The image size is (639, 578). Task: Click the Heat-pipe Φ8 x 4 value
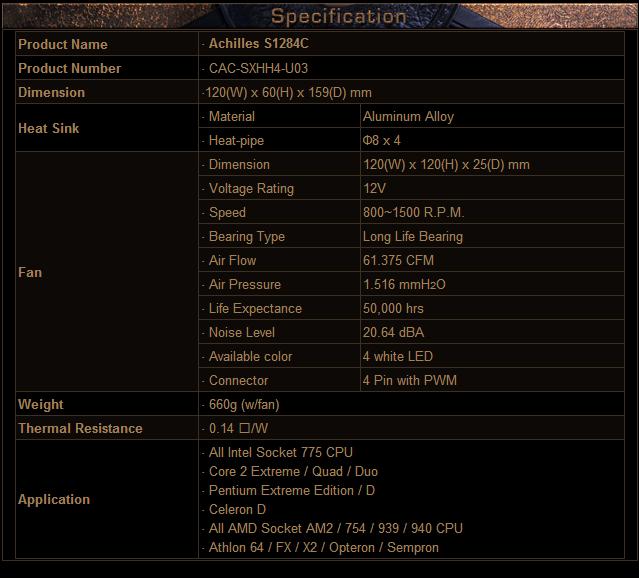tap(382, 141)
